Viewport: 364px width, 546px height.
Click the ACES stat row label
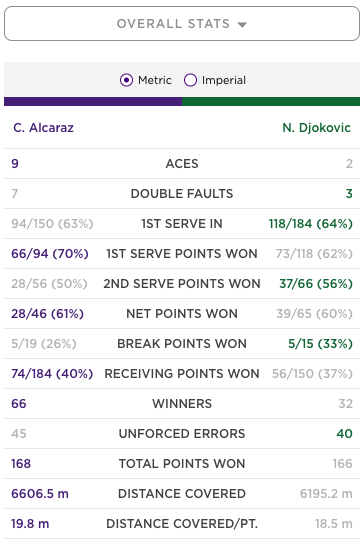coord(182,164)
